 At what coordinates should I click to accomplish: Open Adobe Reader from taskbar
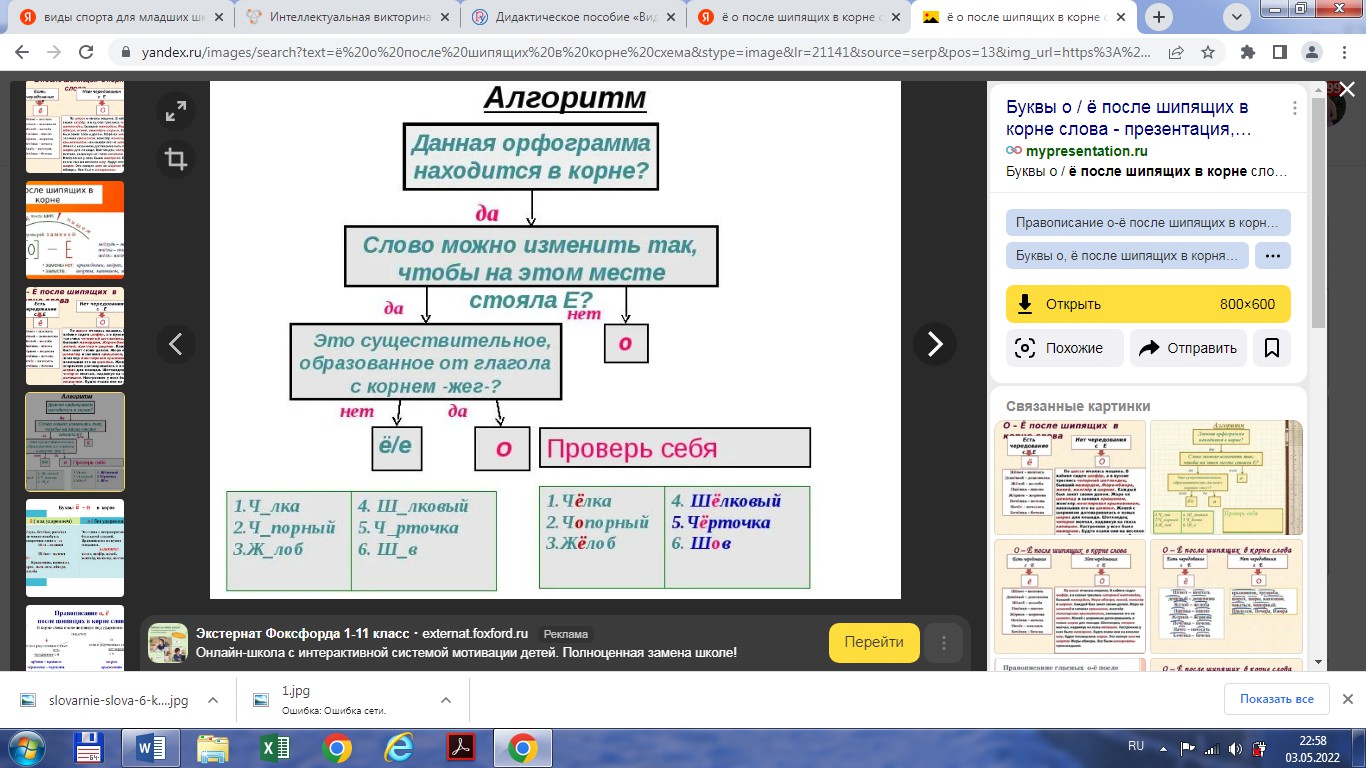click(x=460, y=748)
